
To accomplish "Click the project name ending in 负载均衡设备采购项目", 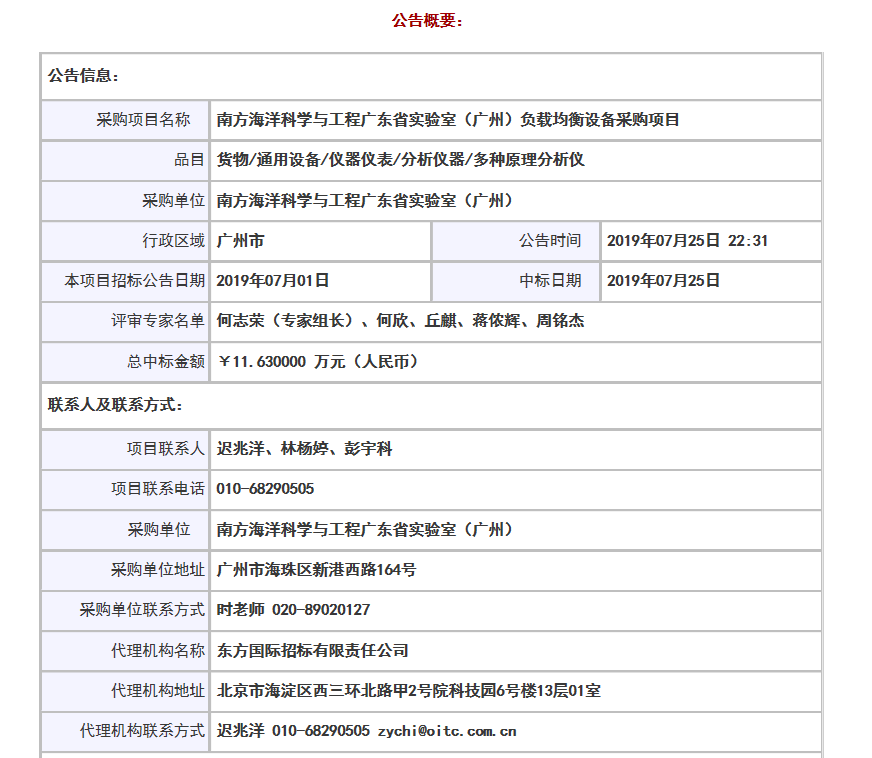I will [x=448, y=120].
